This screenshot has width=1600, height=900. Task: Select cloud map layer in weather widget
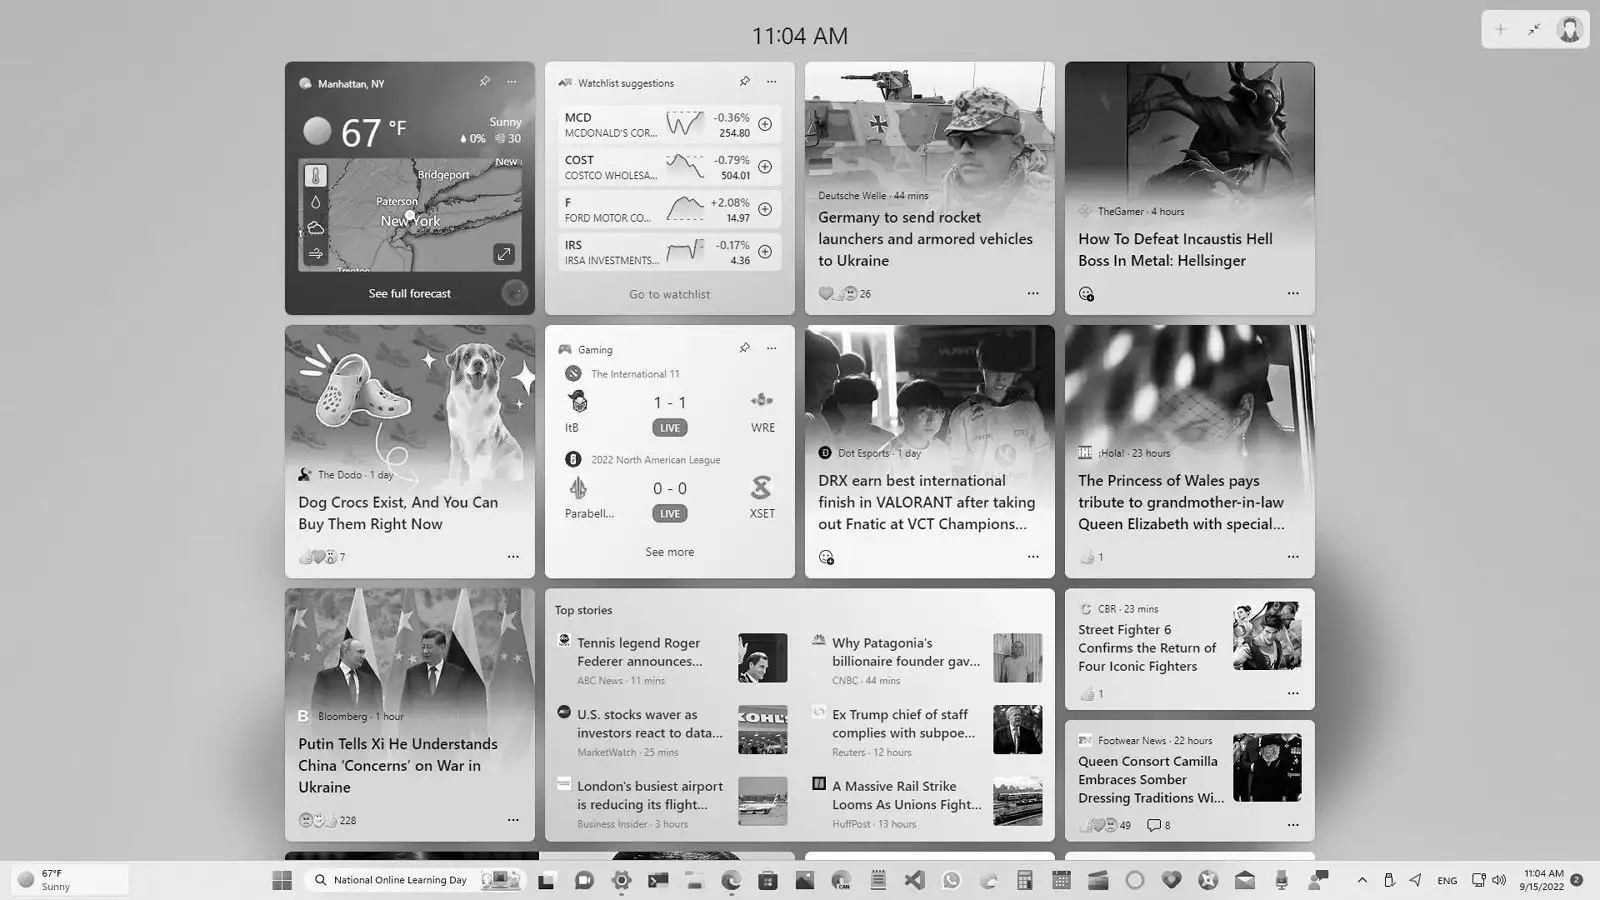pos(315,228)
